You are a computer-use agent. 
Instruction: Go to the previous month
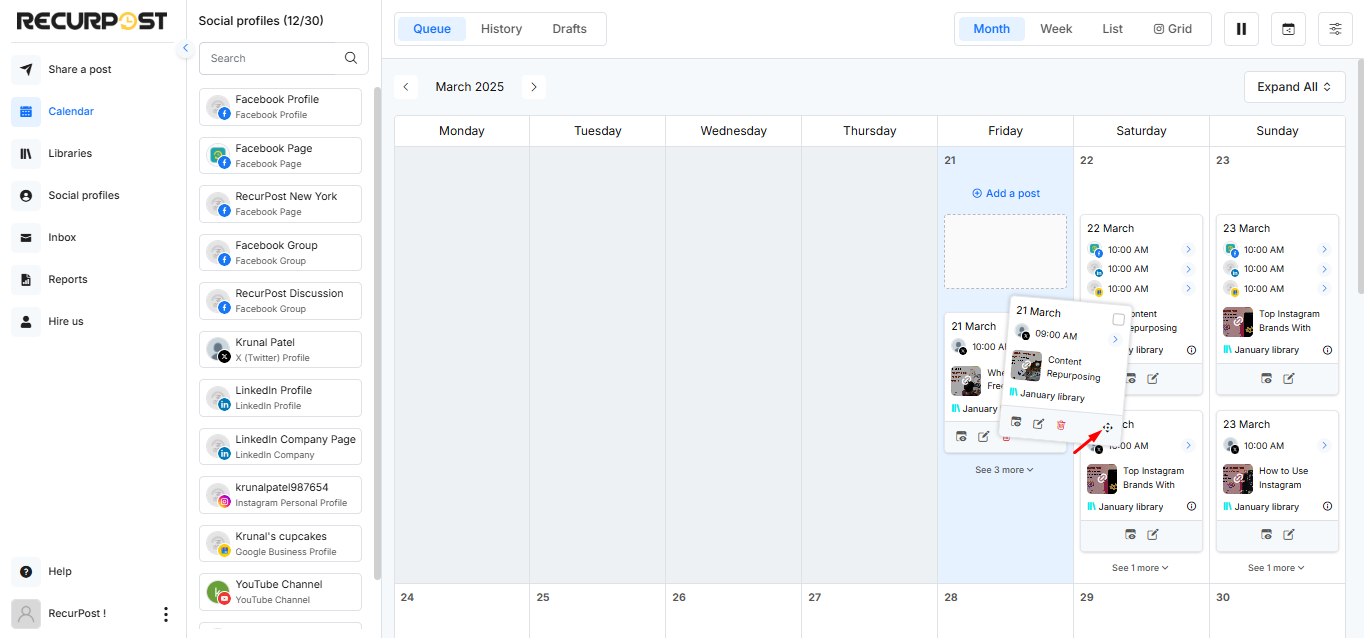[x=406, y=87]
